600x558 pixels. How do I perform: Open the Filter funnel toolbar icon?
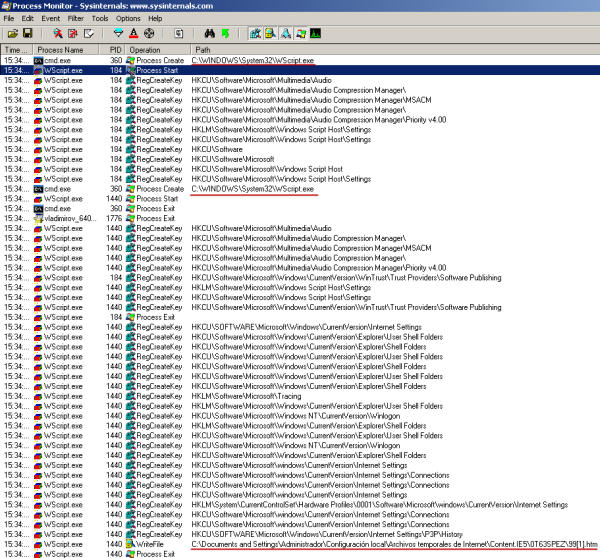pyautogui.click(x=118, y=34)
